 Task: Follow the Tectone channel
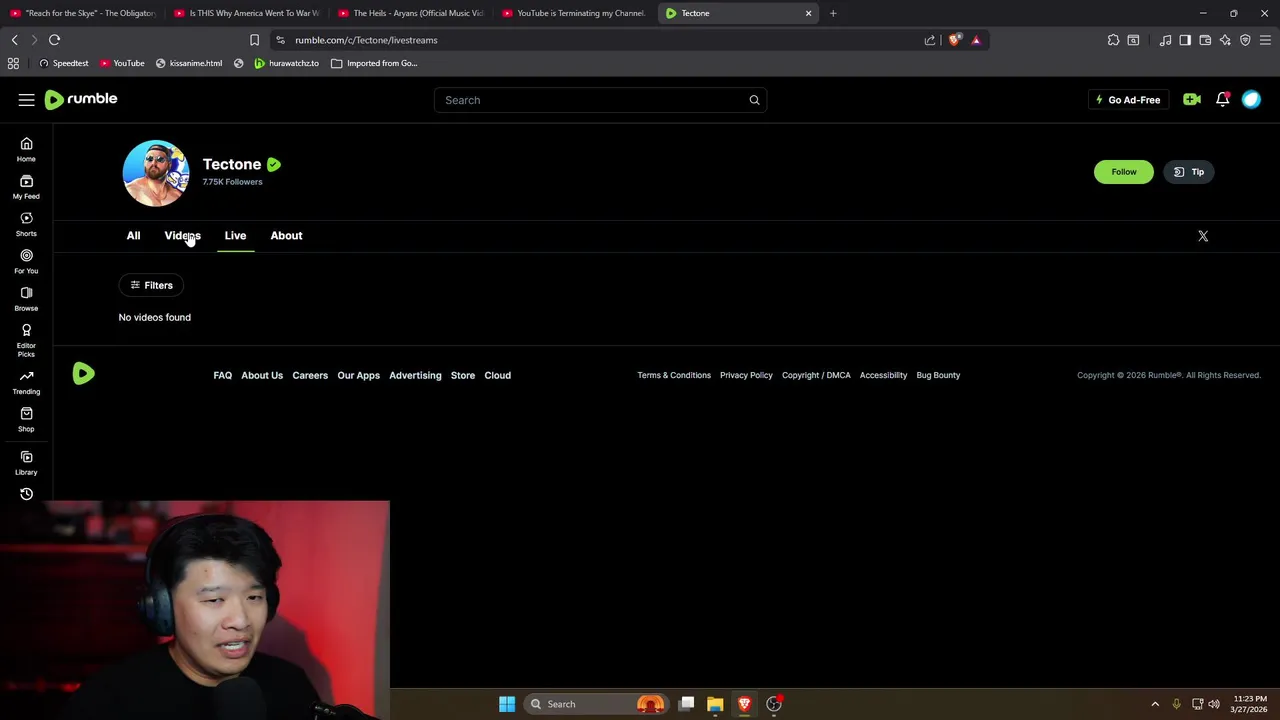point(1123,172)
